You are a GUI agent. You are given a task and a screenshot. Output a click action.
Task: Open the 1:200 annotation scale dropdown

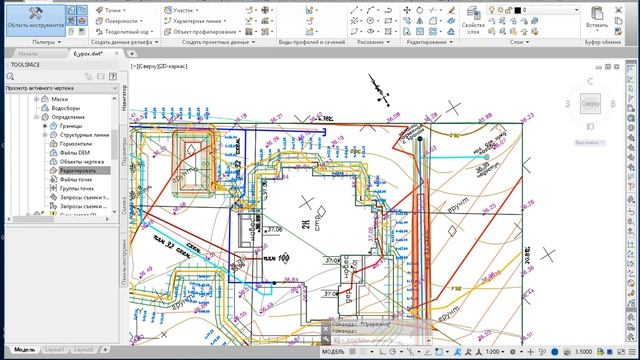click(495, 351)
